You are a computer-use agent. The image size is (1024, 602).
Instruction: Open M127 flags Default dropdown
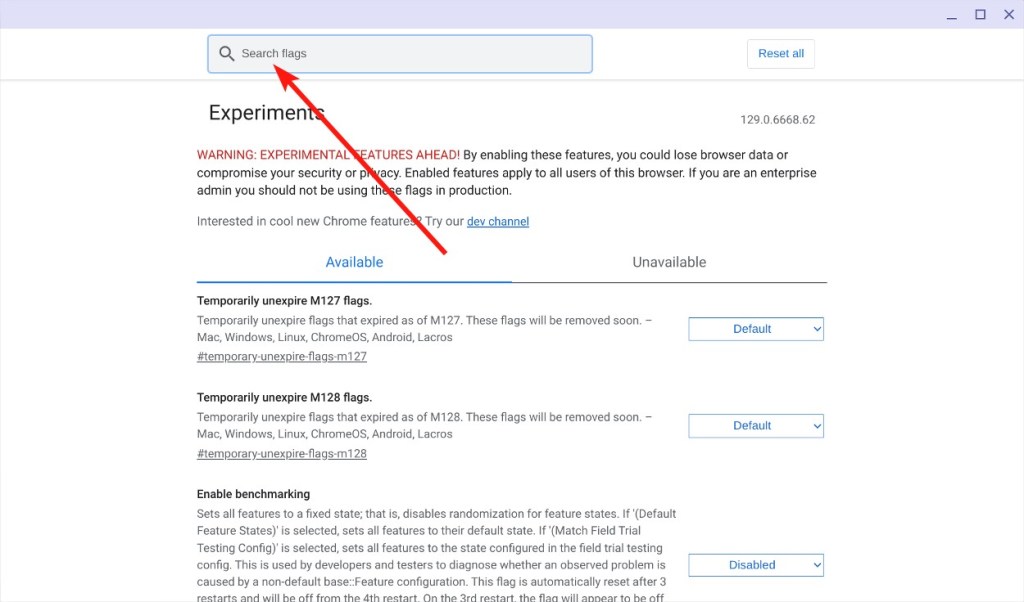756,329
